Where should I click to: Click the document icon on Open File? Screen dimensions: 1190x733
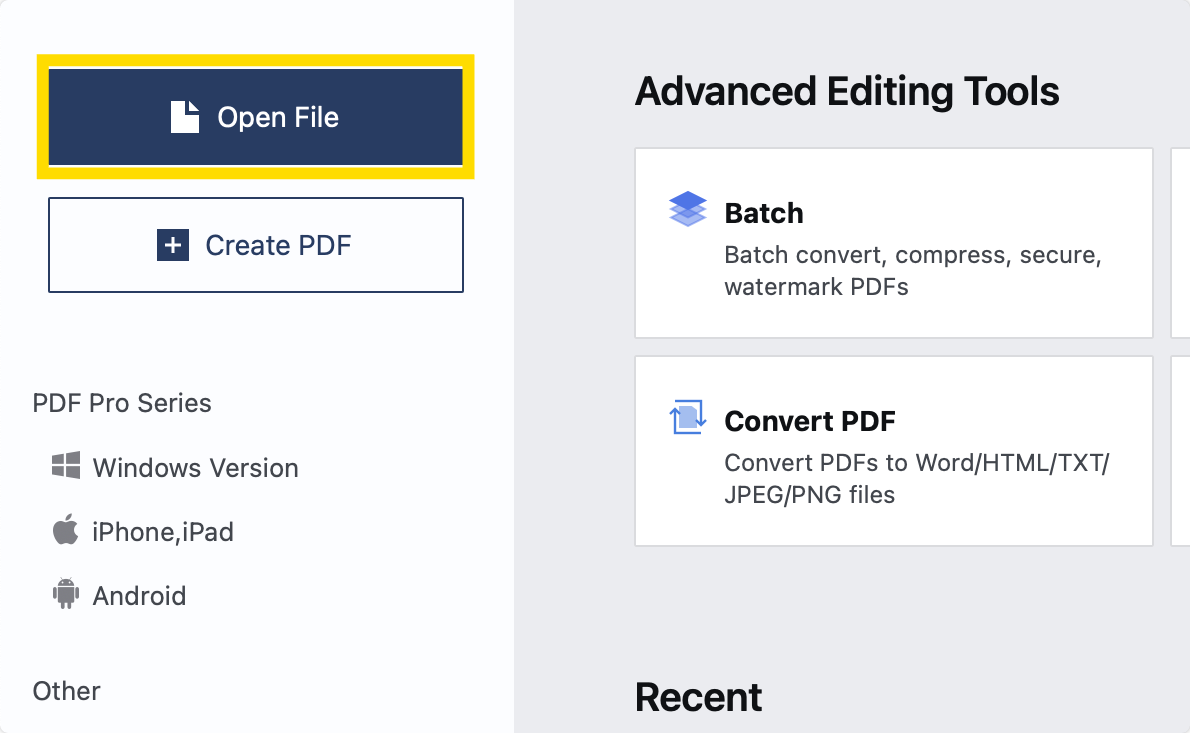185,117
